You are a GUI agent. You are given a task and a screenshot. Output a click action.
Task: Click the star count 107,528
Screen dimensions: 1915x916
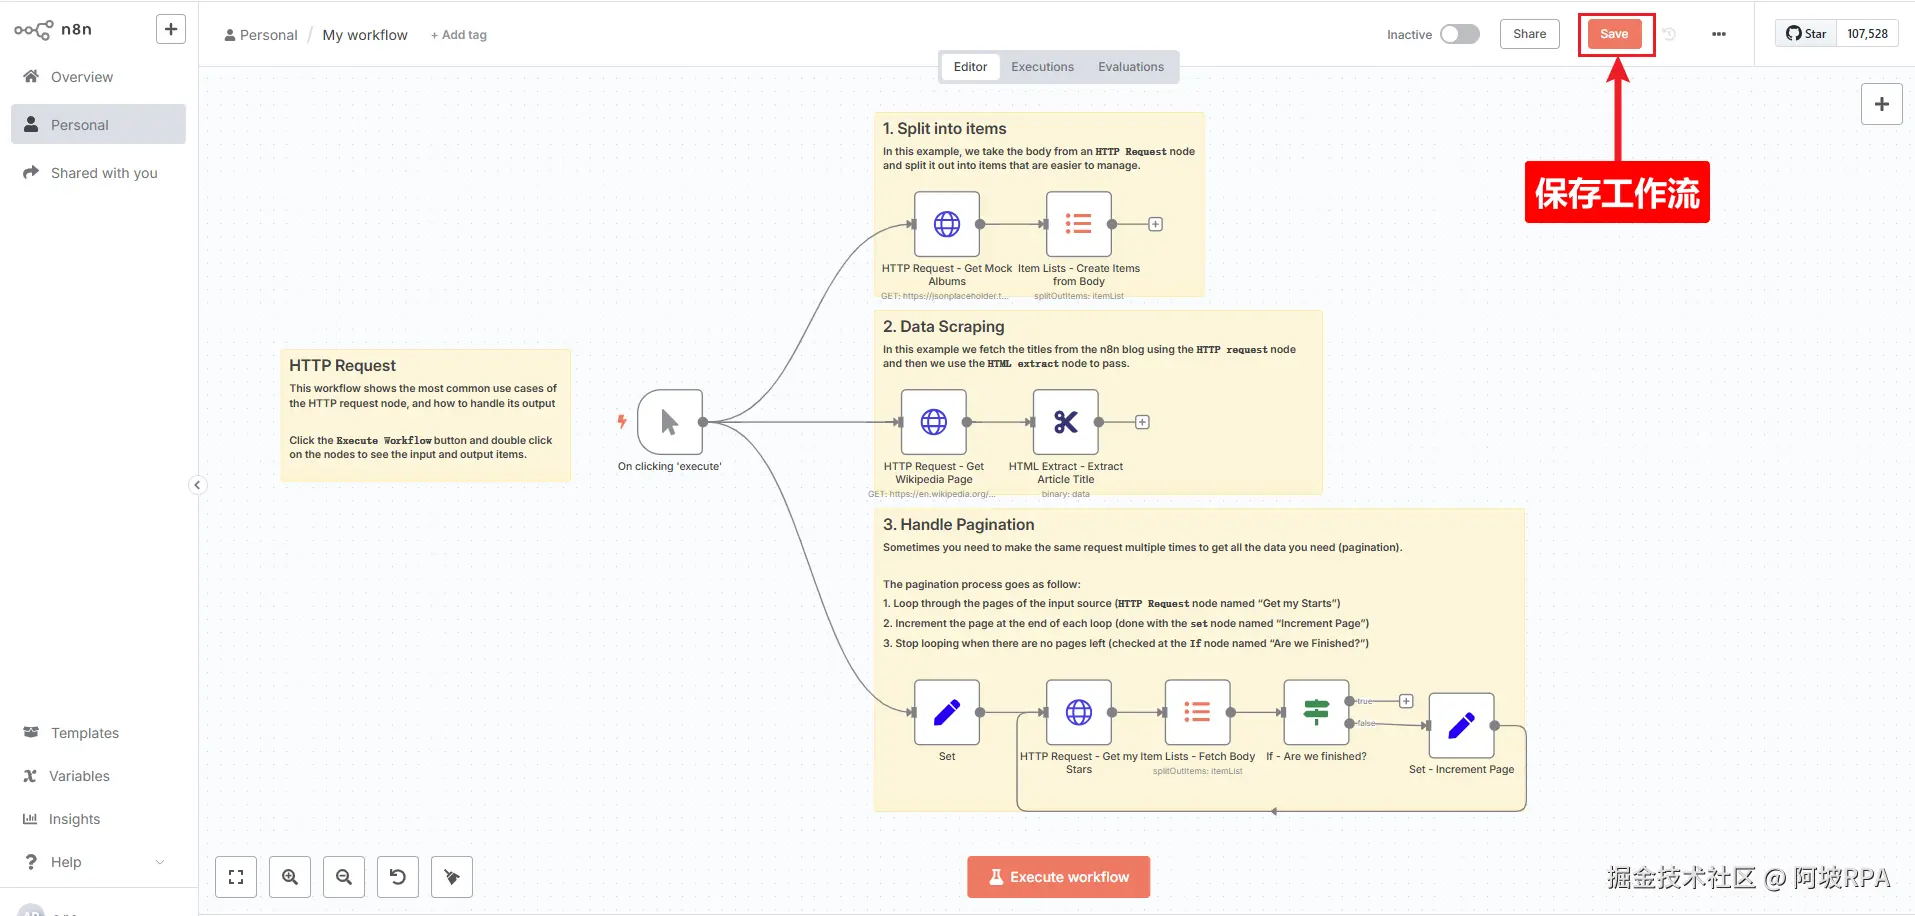pyautogui.click(x=1867, y=34)
